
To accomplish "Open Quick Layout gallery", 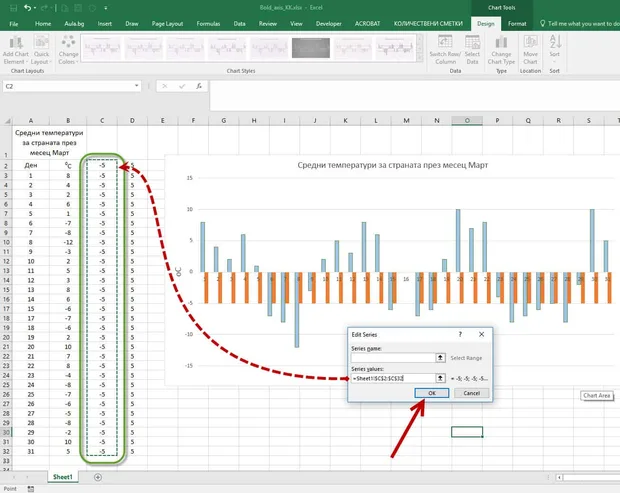I will pos(41,49).
